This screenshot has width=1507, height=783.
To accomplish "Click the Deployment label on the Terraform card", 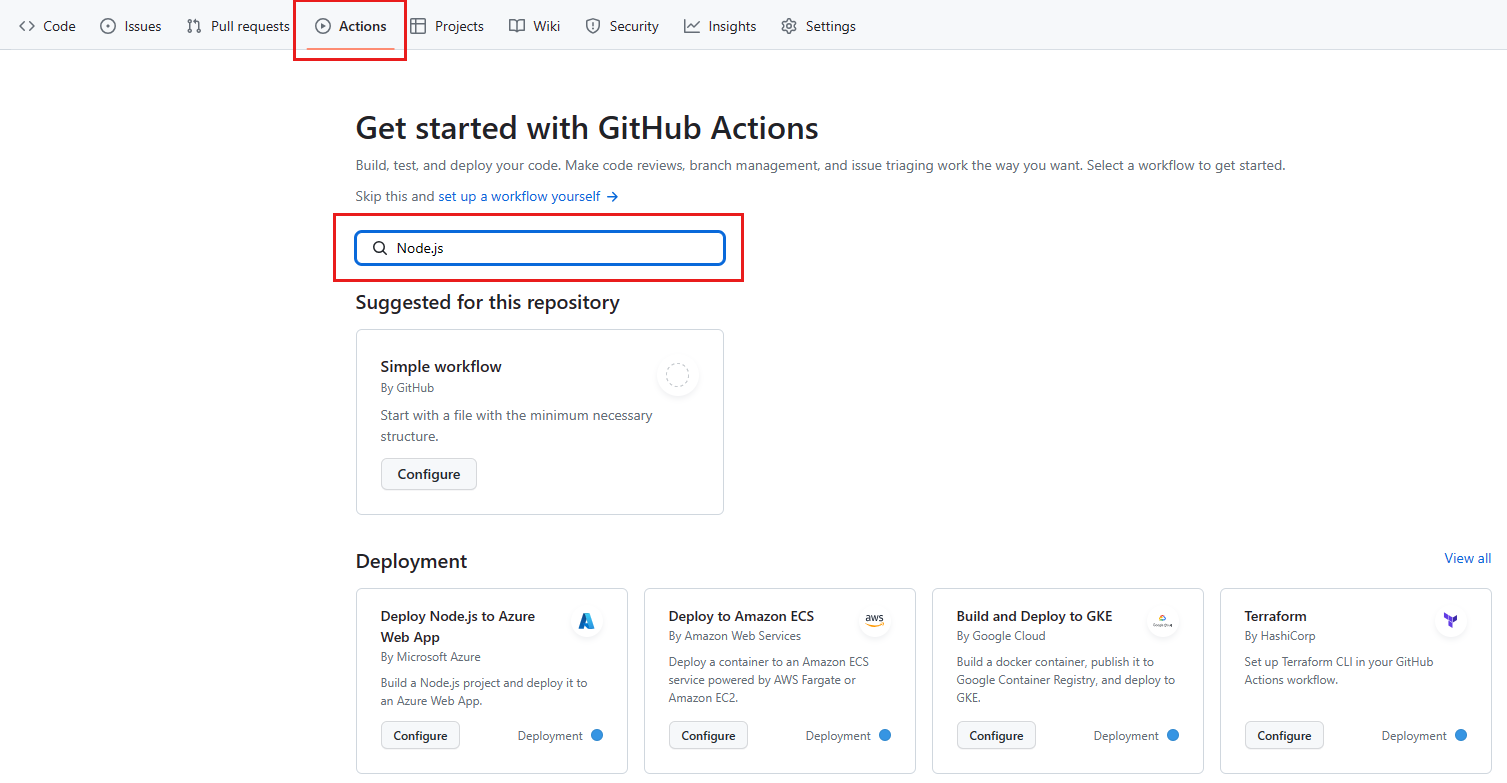I will click(x=1414, y=735).
